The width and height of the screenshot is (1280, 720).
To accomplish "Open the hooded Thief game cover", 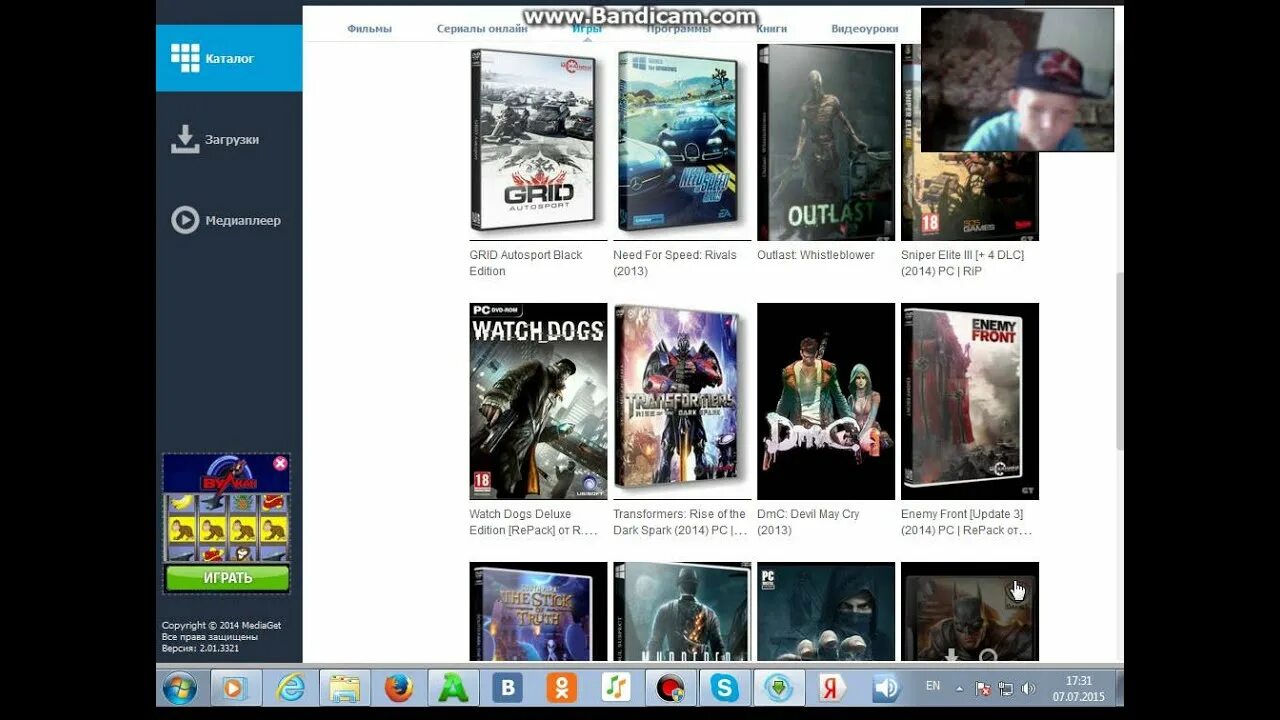I will tap(826, 612).
